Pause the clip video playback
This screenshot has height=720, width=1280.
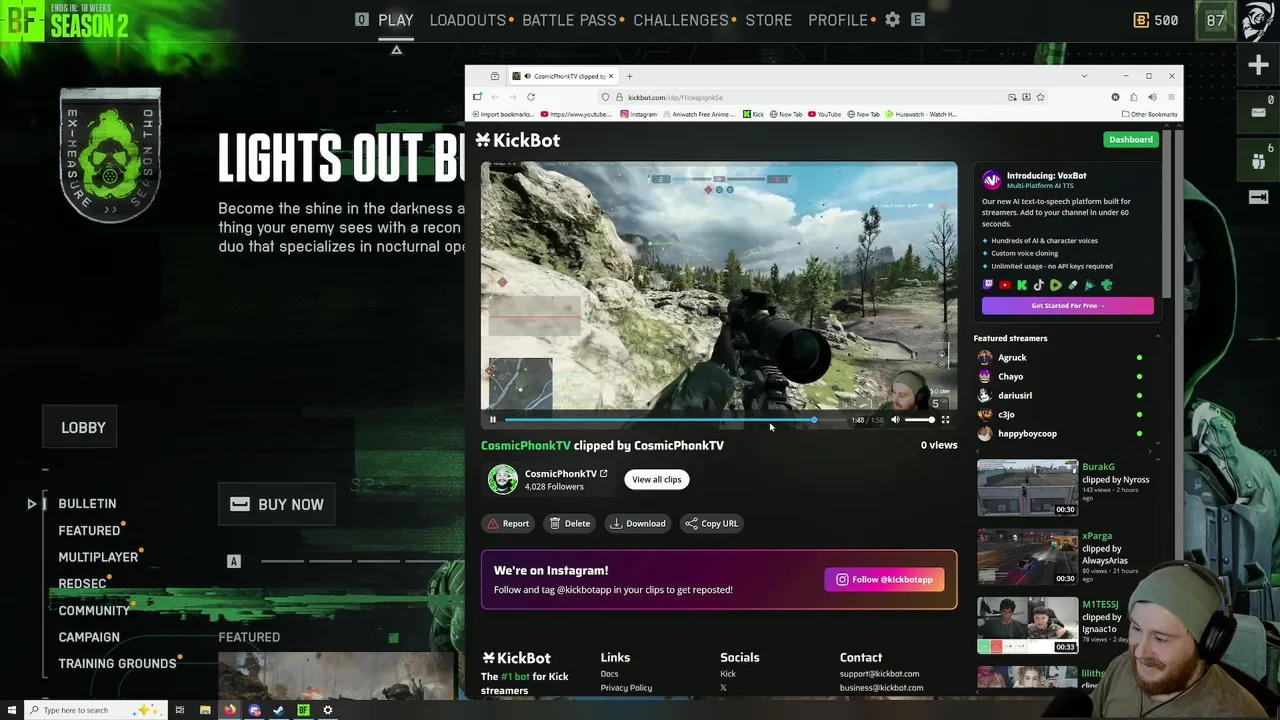click(492, 420)
